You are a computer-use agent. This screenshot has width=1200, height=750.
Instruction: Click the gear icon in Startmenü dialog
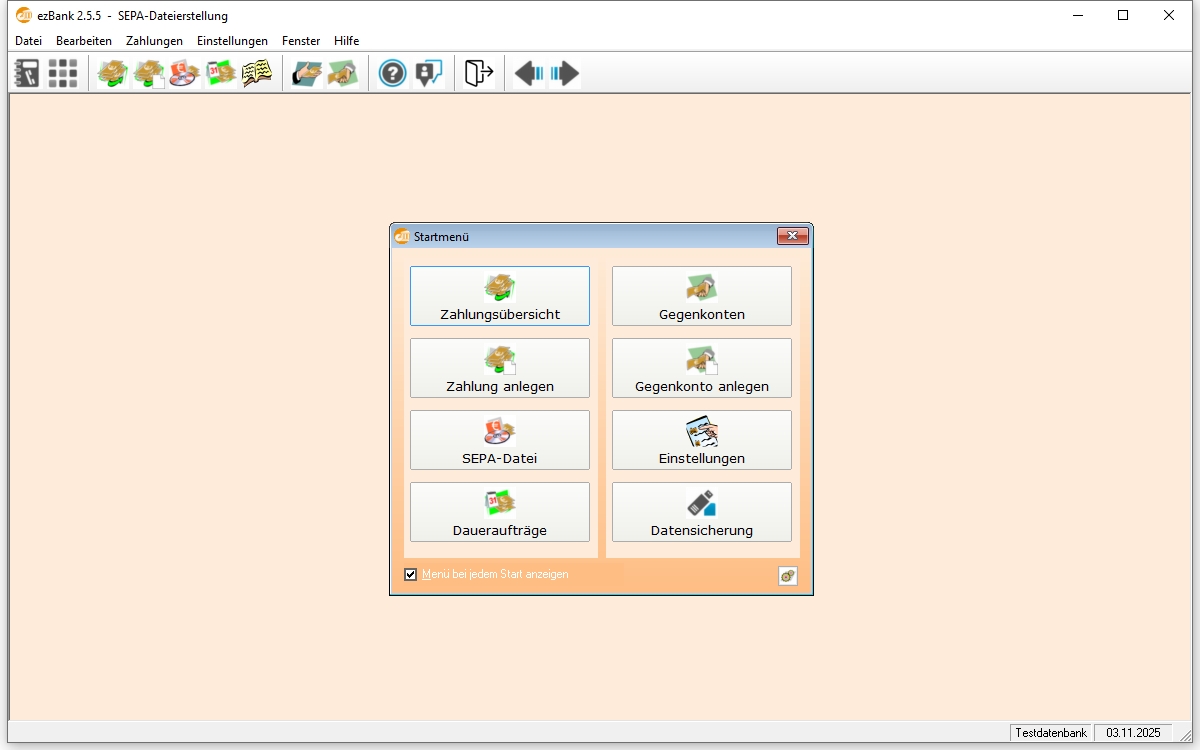coord(788,575)
